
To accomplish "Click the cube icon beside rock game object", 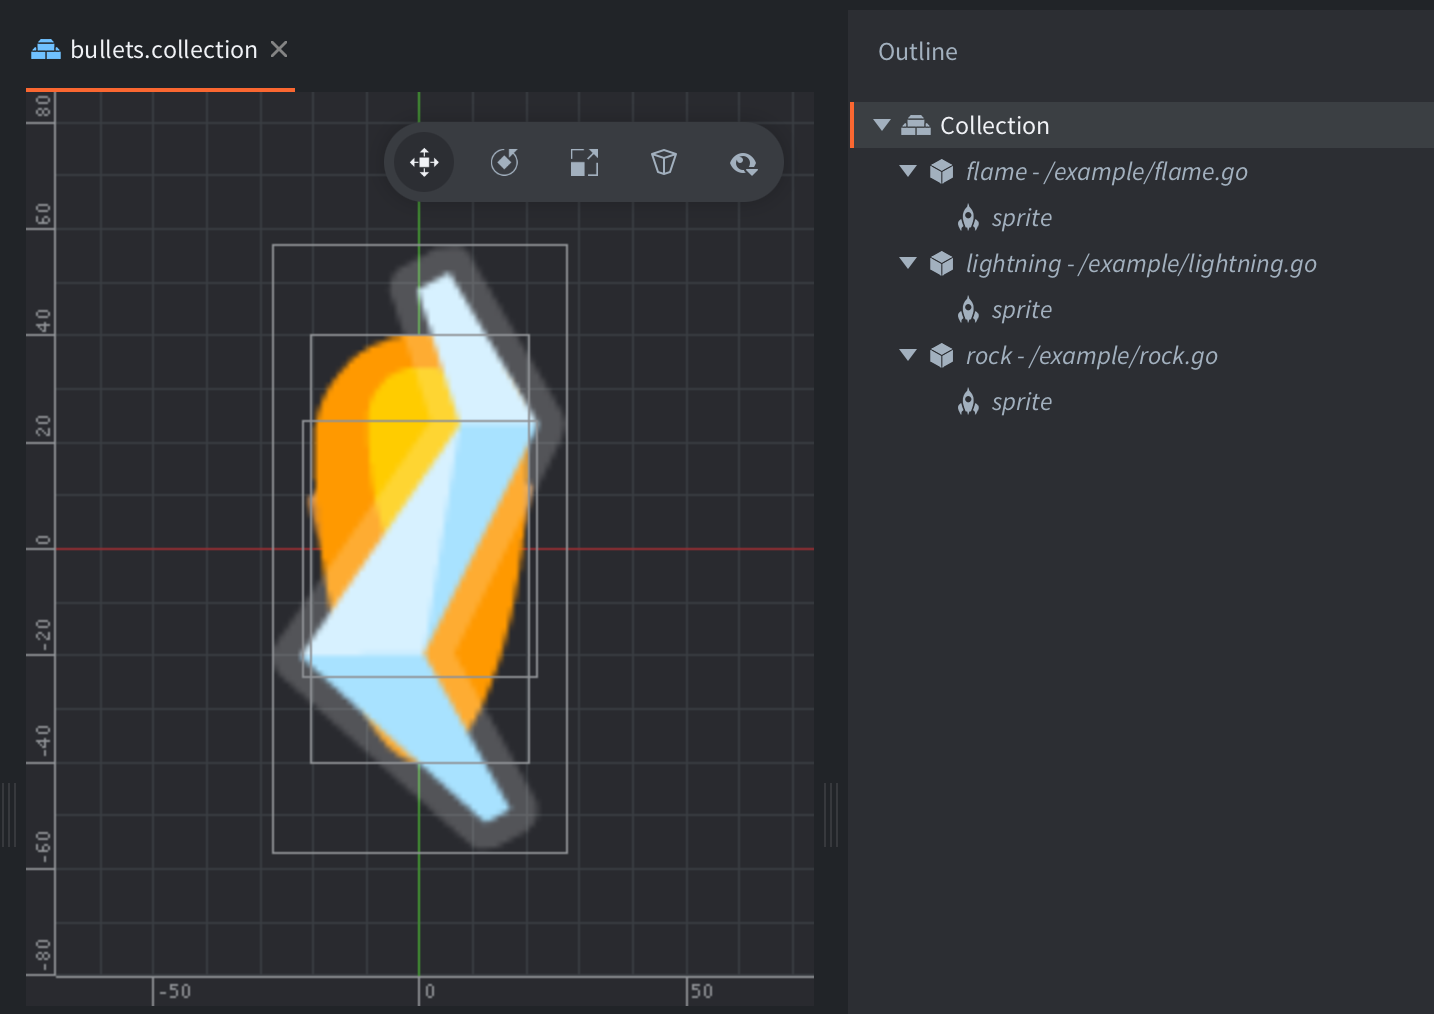I will pos(941,356).
